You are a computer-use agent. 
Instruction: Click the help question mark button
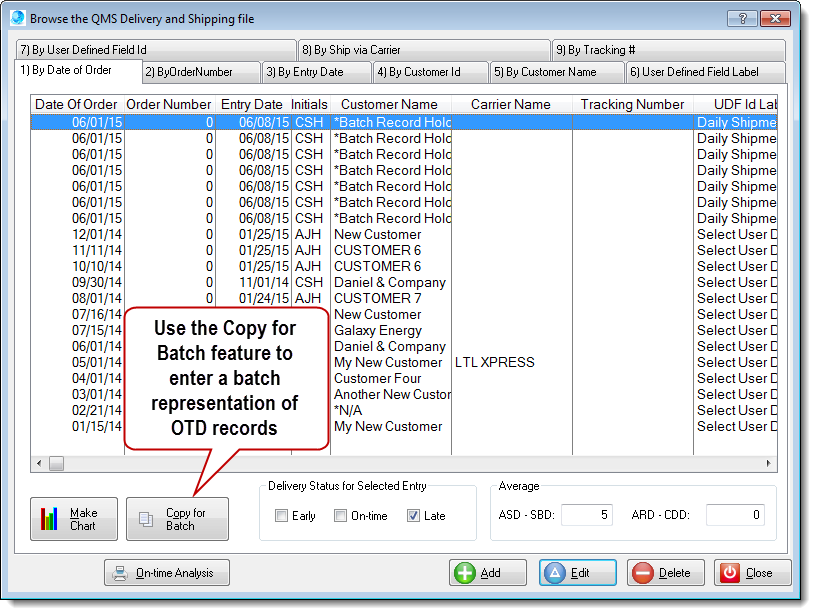[x=741, y=18]
